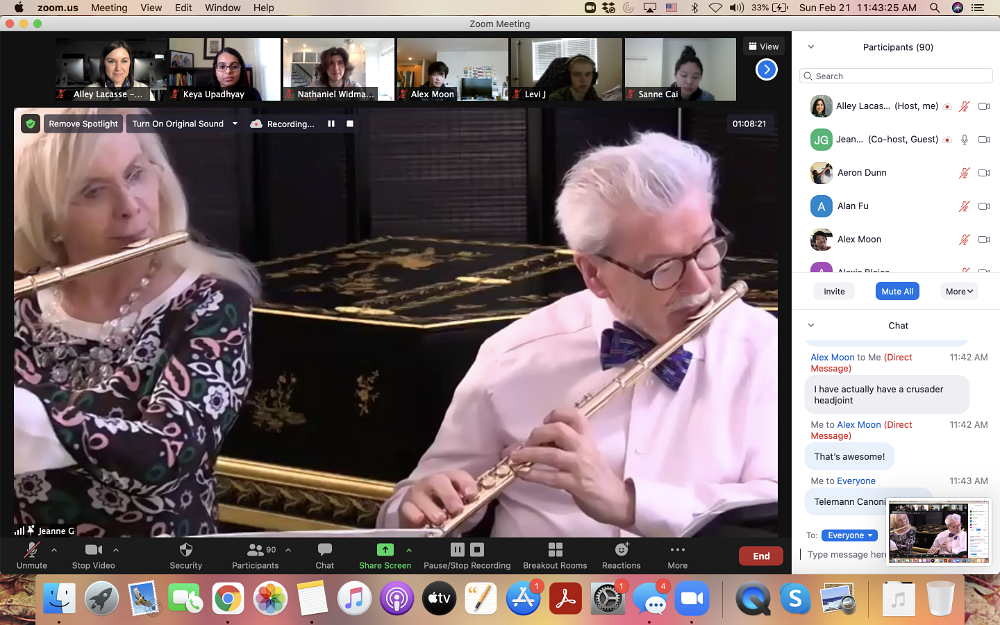This screenshot has height=625, width=1000.
Task: Pause recording from the bottom toolbar
Action: (457, 550)
